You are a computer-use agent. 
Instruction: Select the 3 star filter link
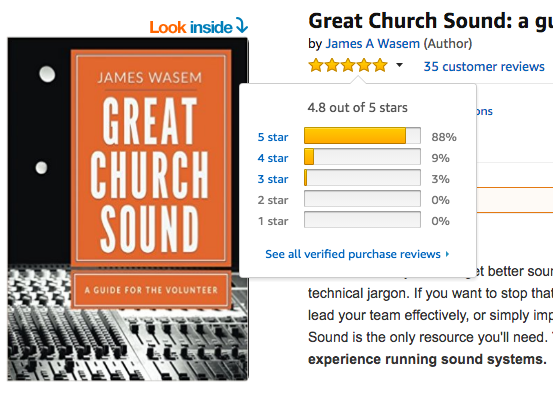pos(273,179)
